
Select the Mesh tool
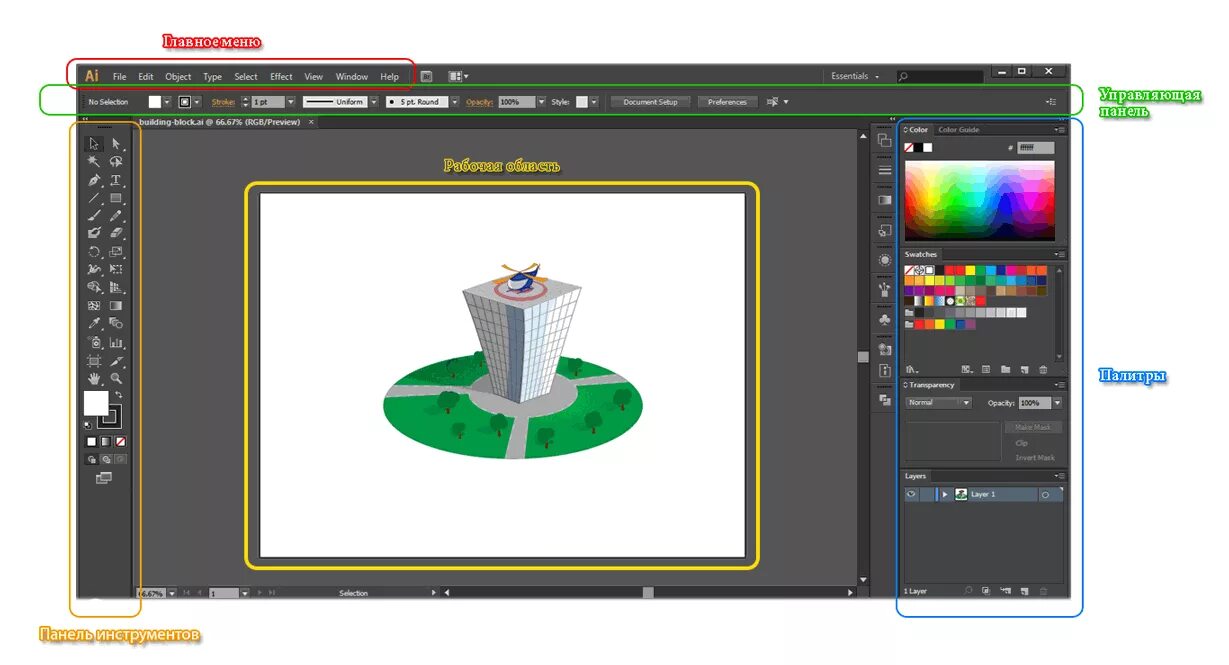(94, 305)
